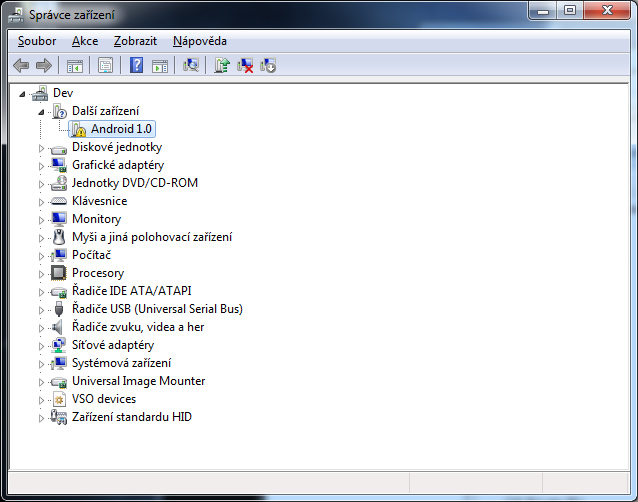Click the Back arrow toolbar icon

21,65
